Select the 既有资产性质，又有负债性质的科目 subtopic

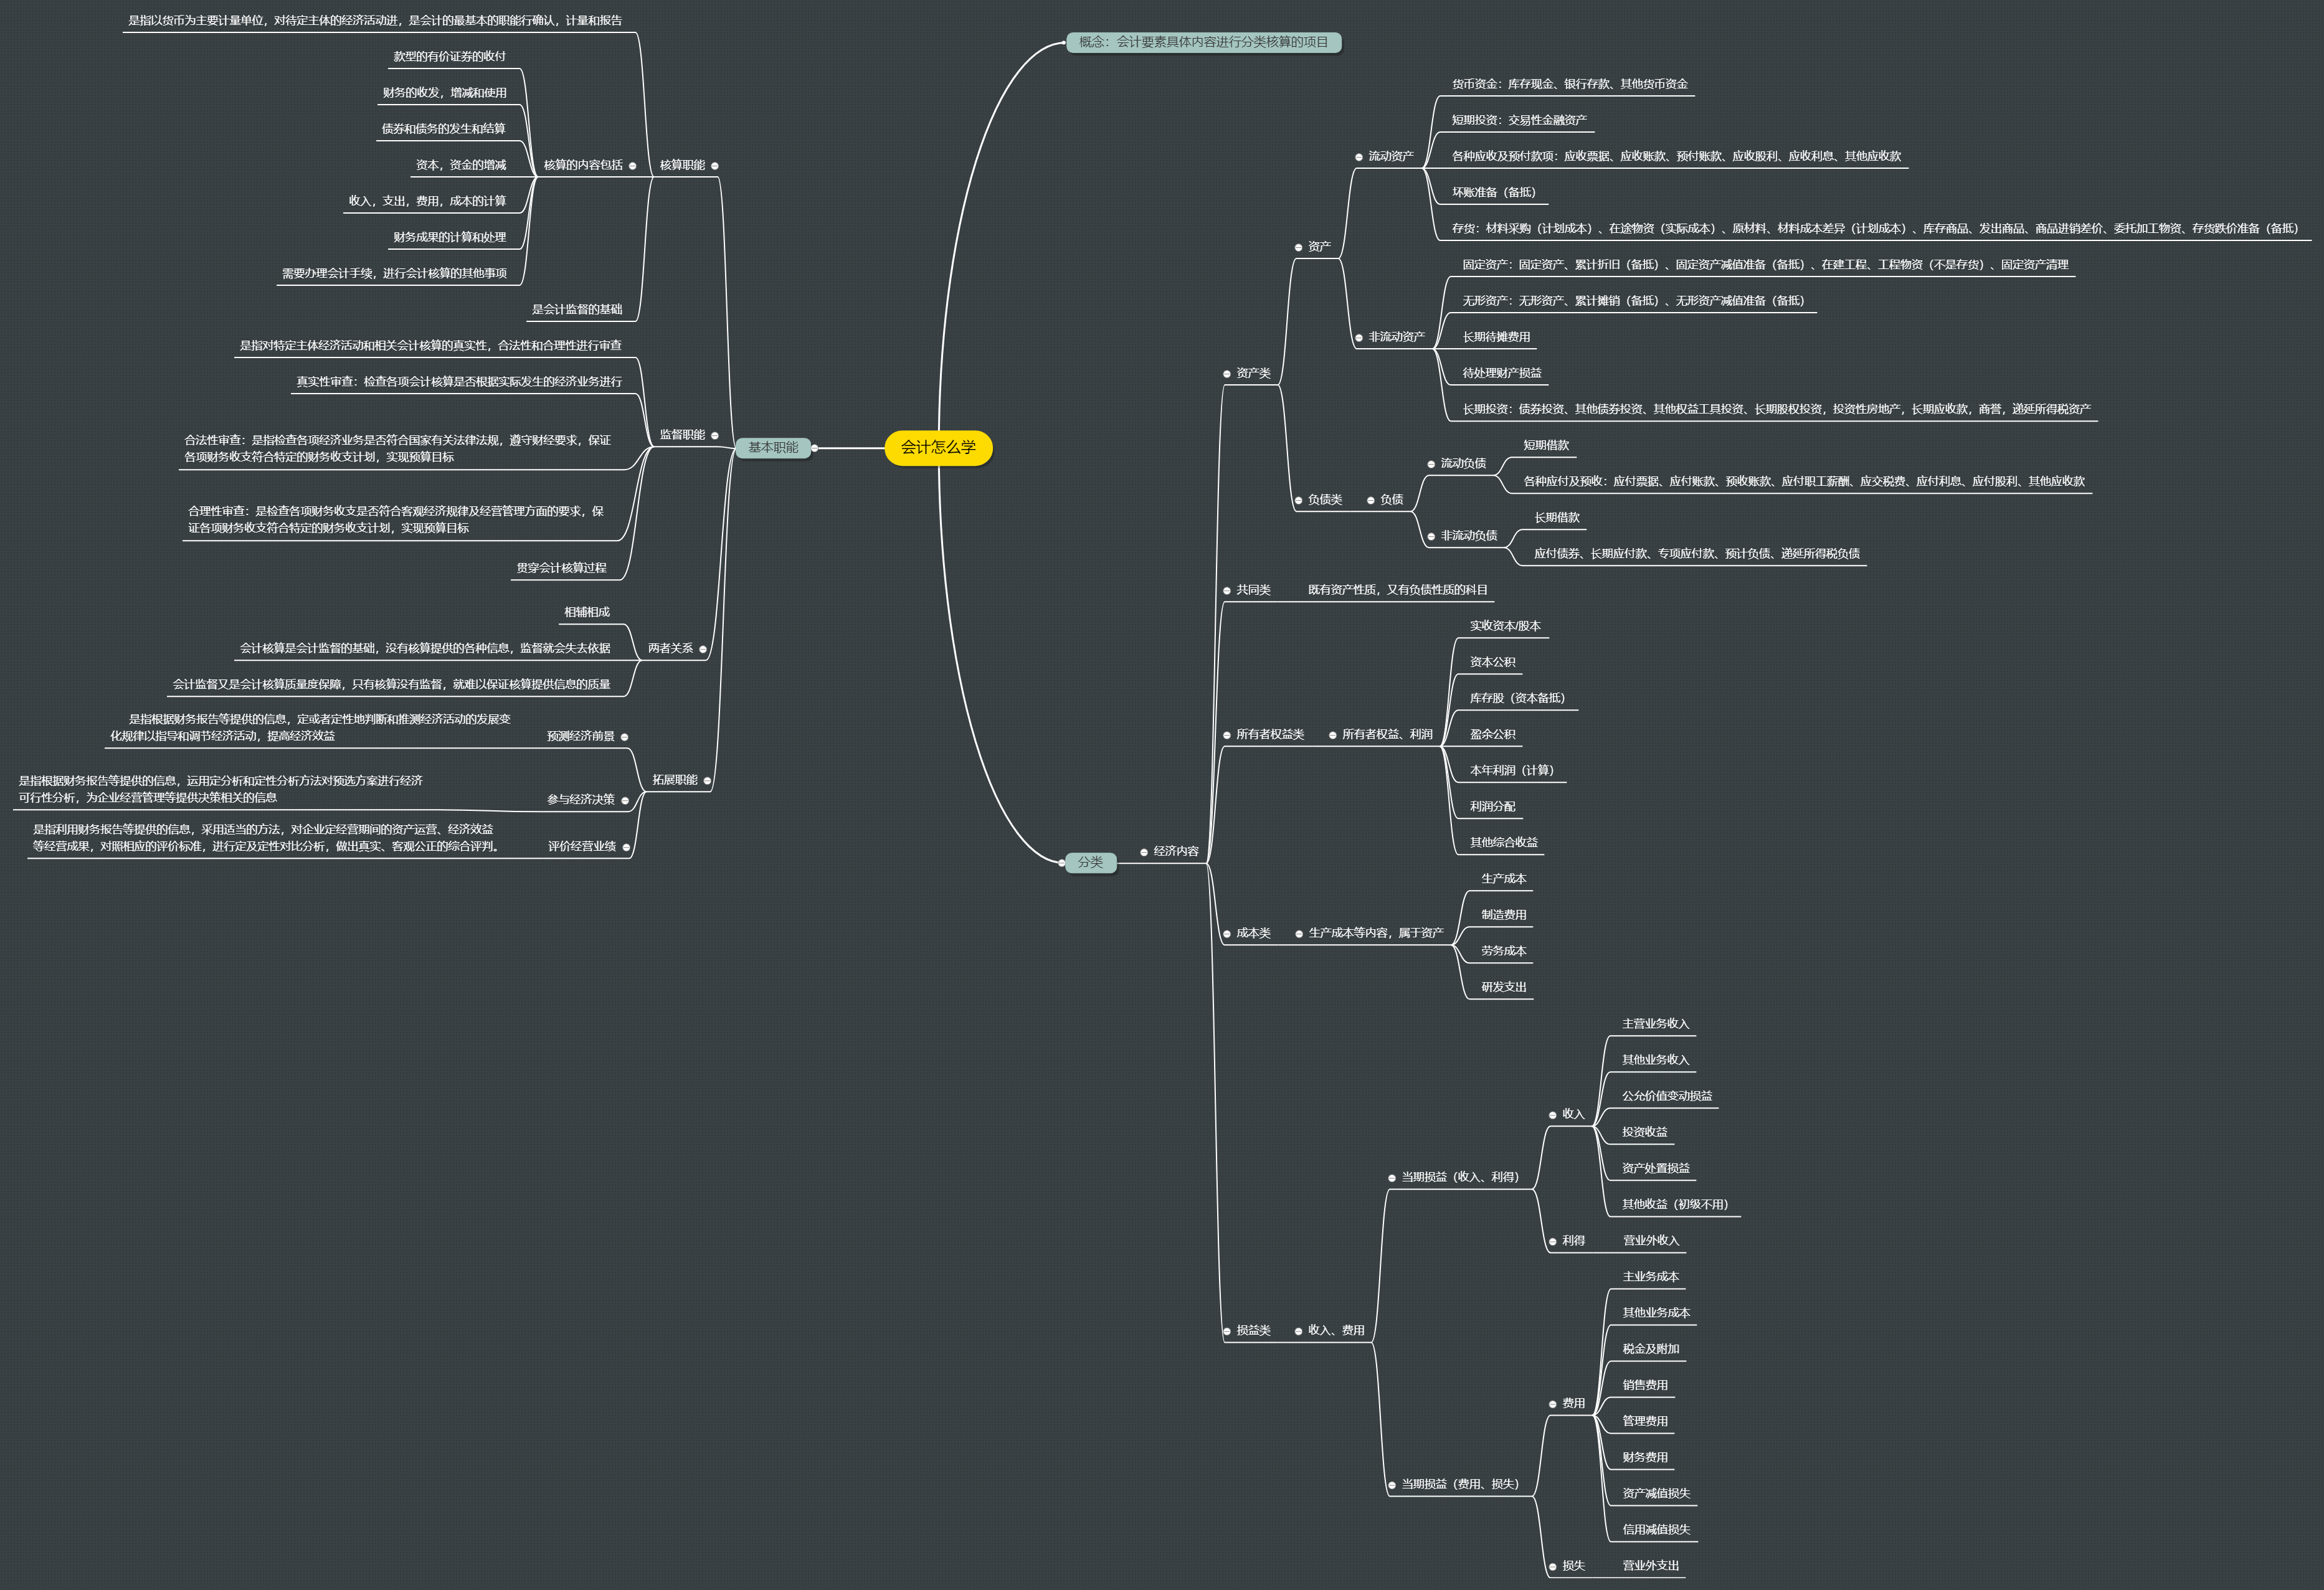coord(1398,590)
